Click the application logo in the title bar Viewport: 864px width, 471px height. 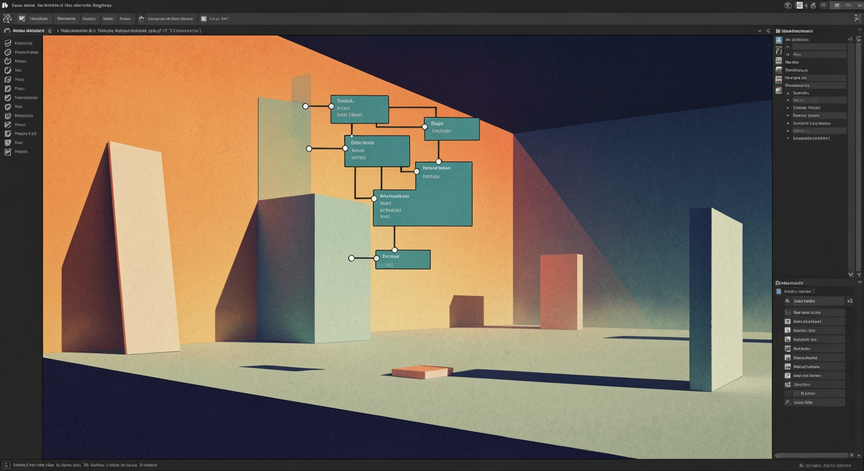[x=6, y=5]
